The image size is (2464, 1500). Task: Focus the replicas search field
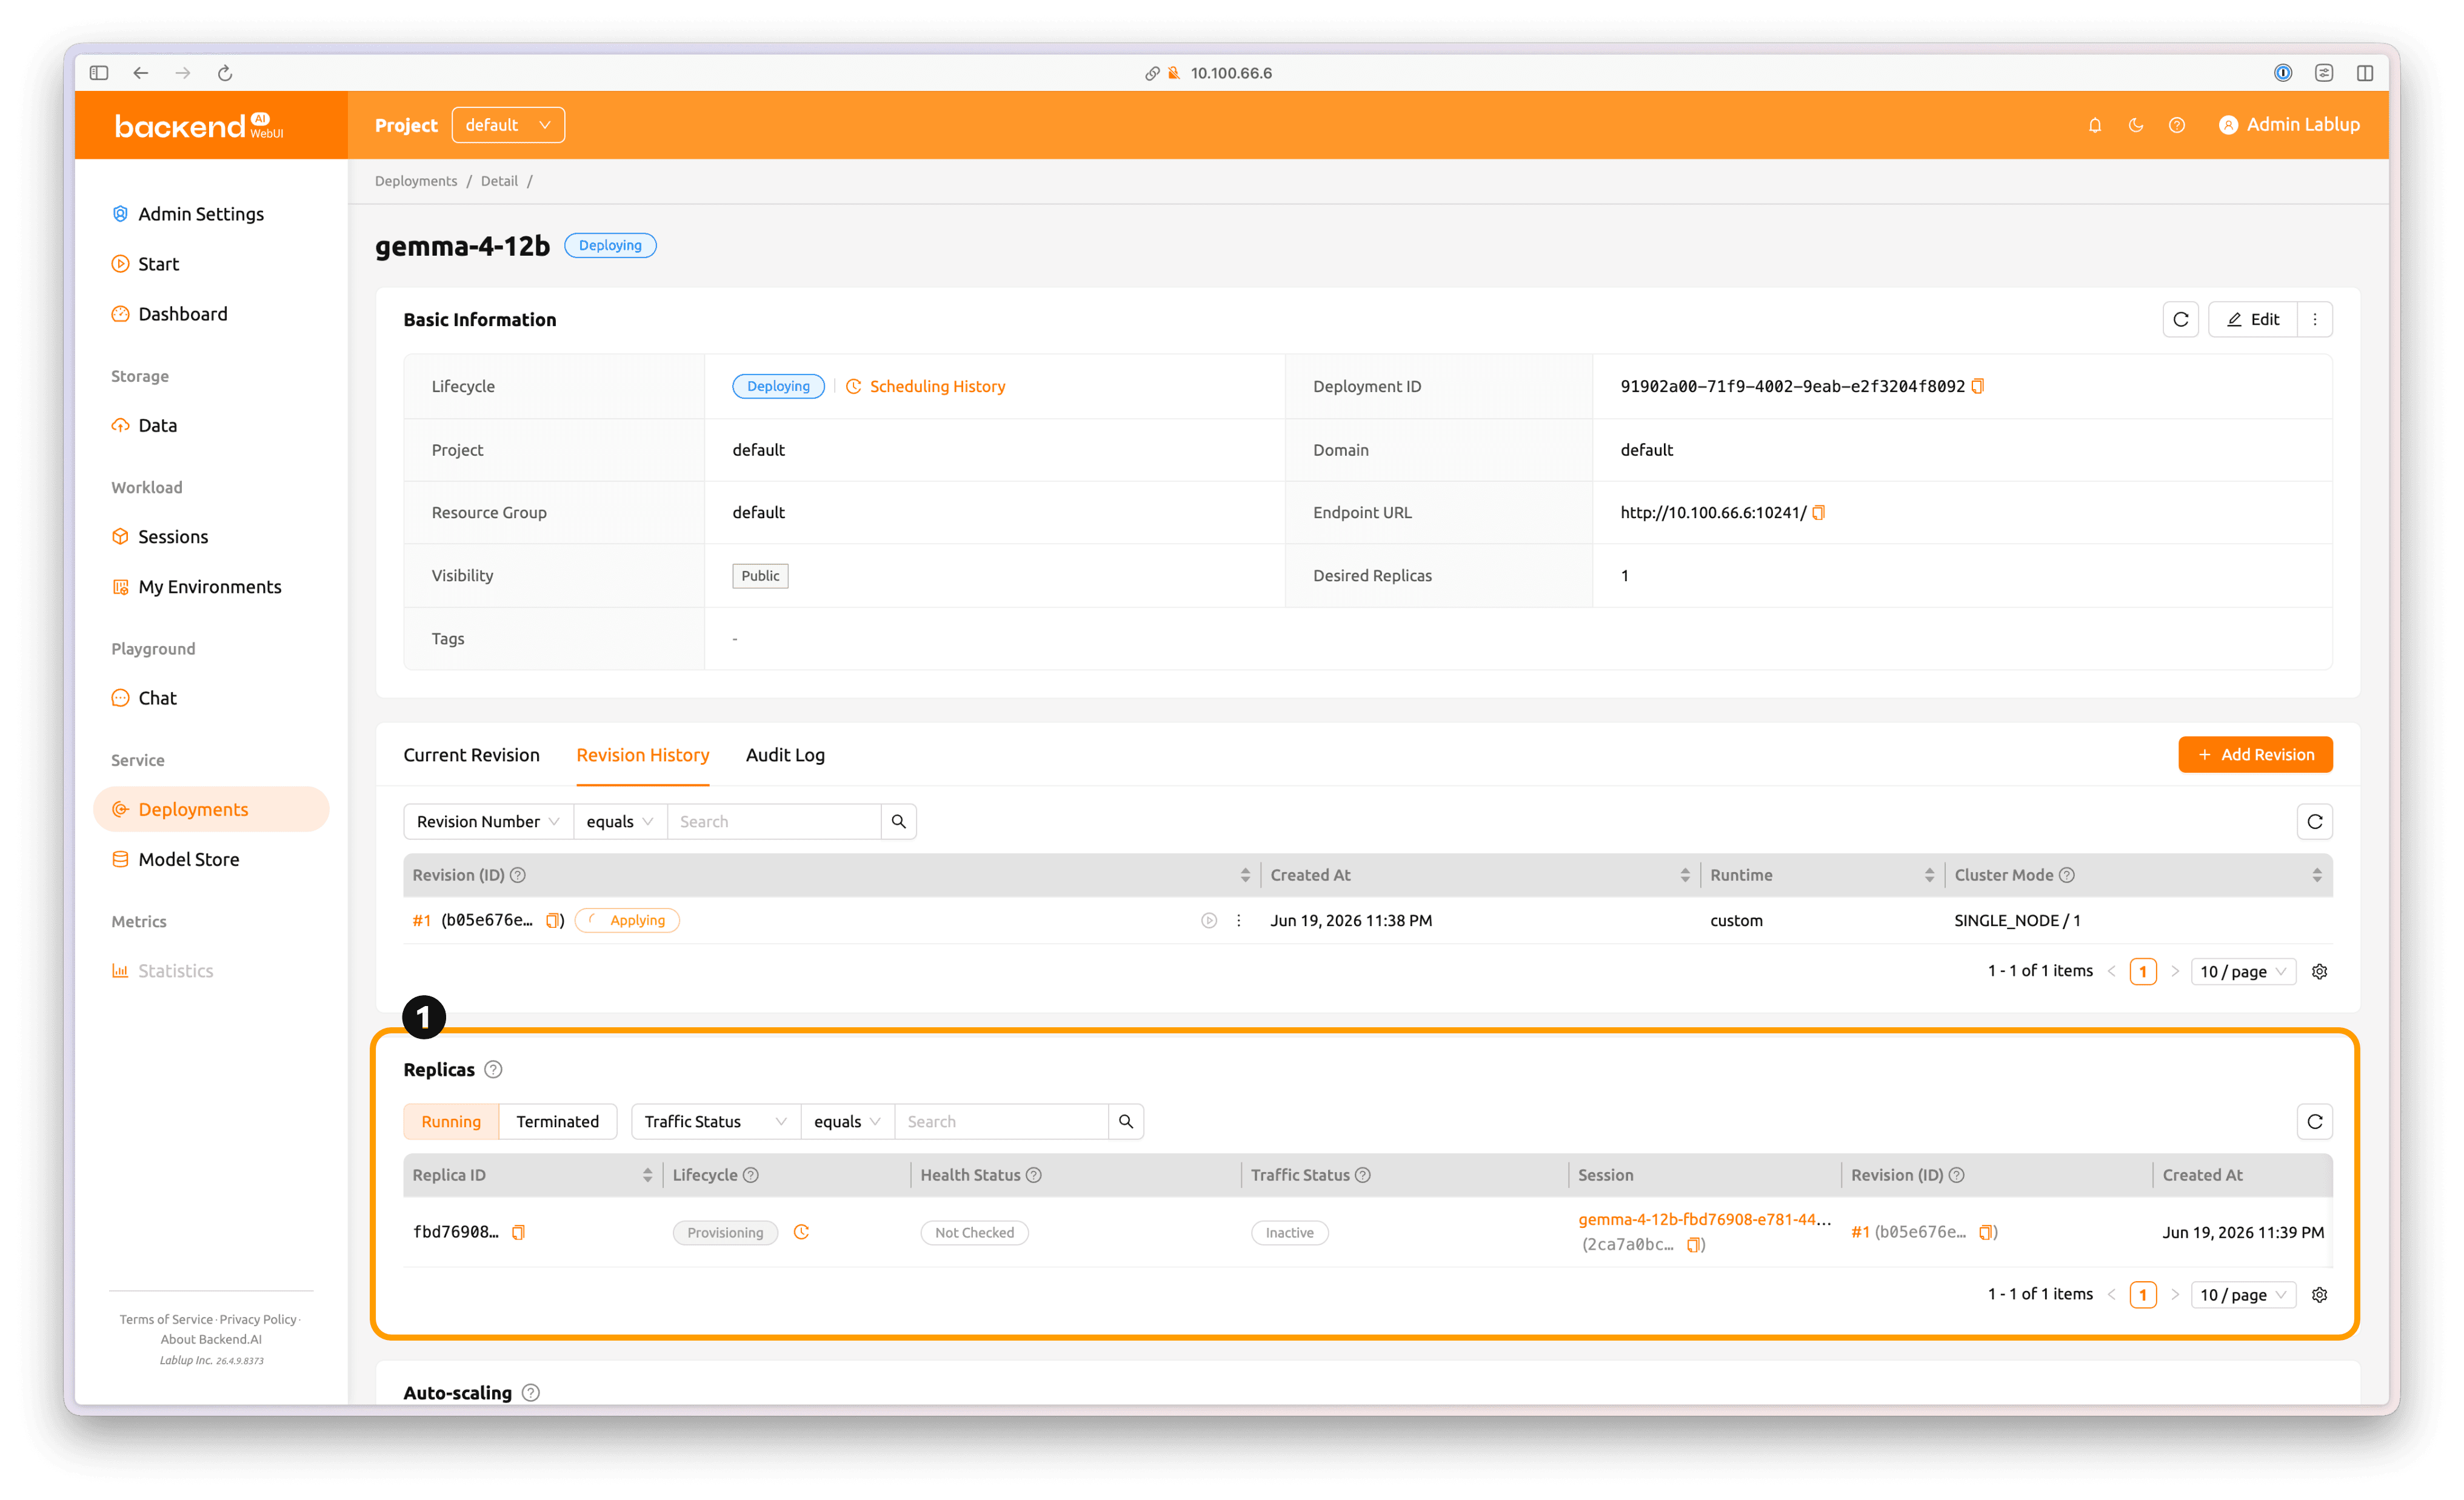(x=1002, y=1122)
